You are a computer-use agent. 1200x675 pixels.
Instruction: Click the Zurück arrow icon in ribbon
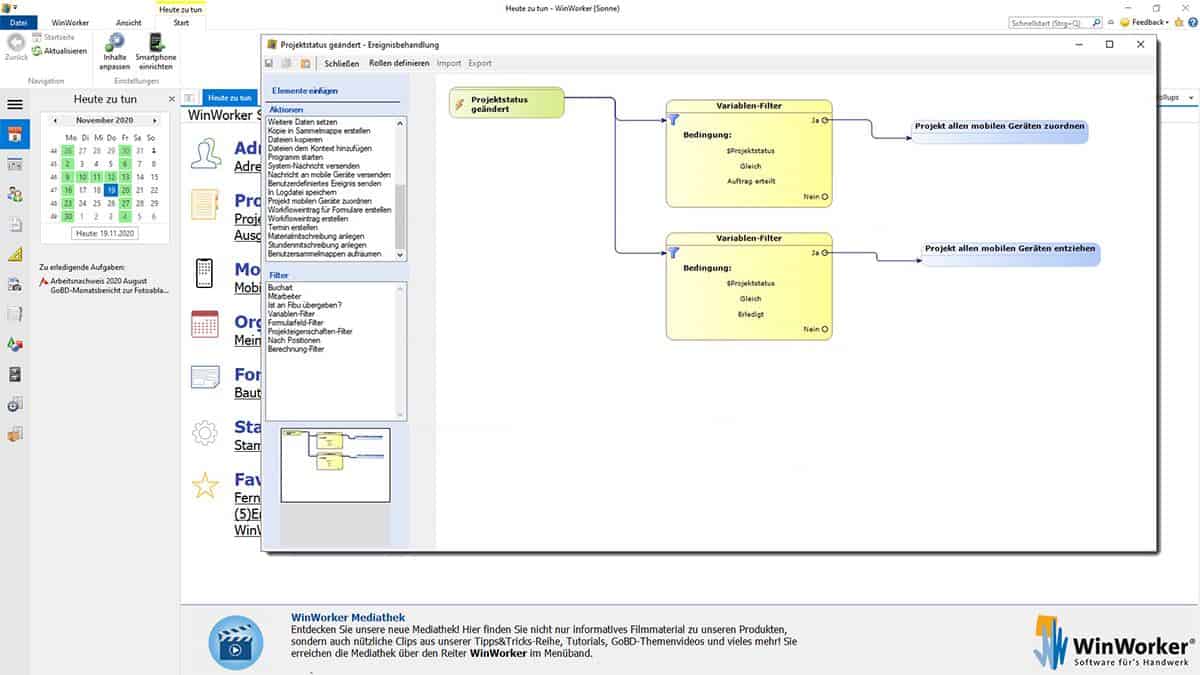click(16, 43)
